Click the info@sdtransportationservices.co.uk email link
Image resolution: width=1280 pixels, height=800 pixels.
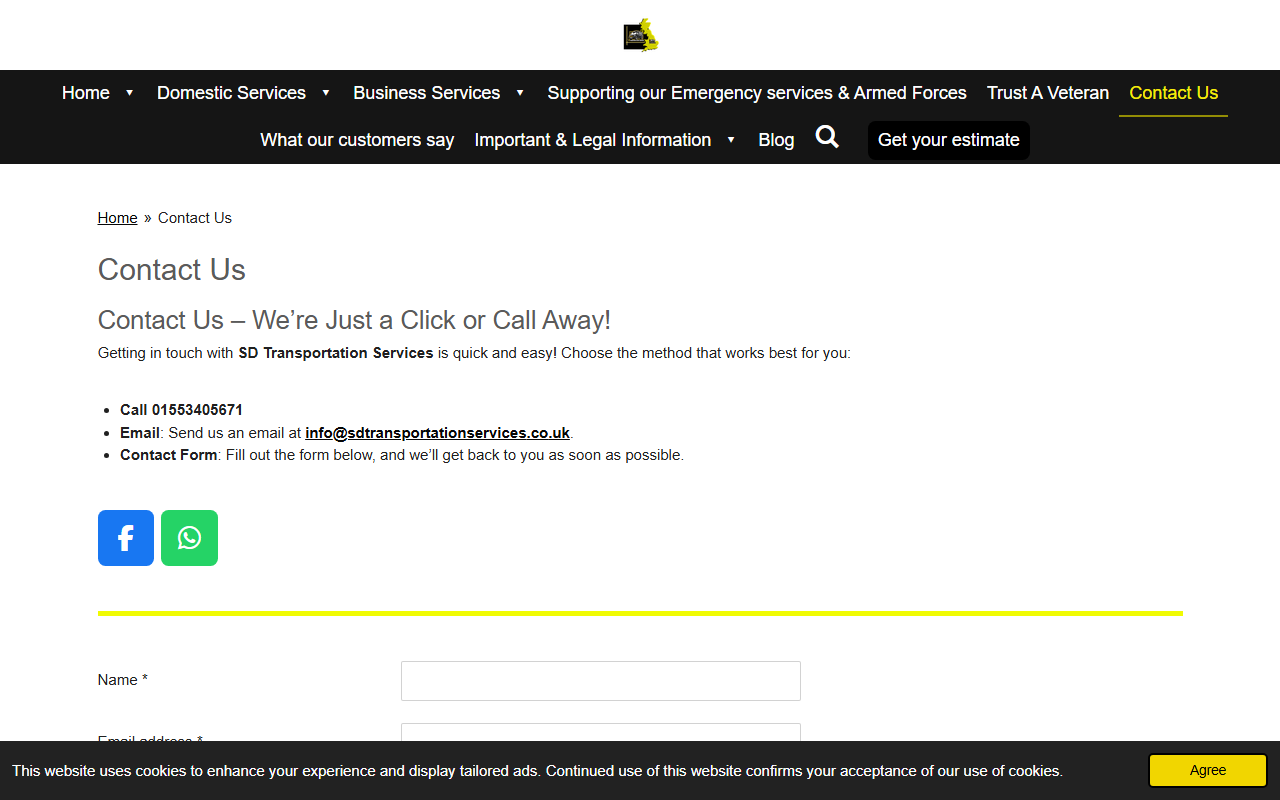point(438,433)
